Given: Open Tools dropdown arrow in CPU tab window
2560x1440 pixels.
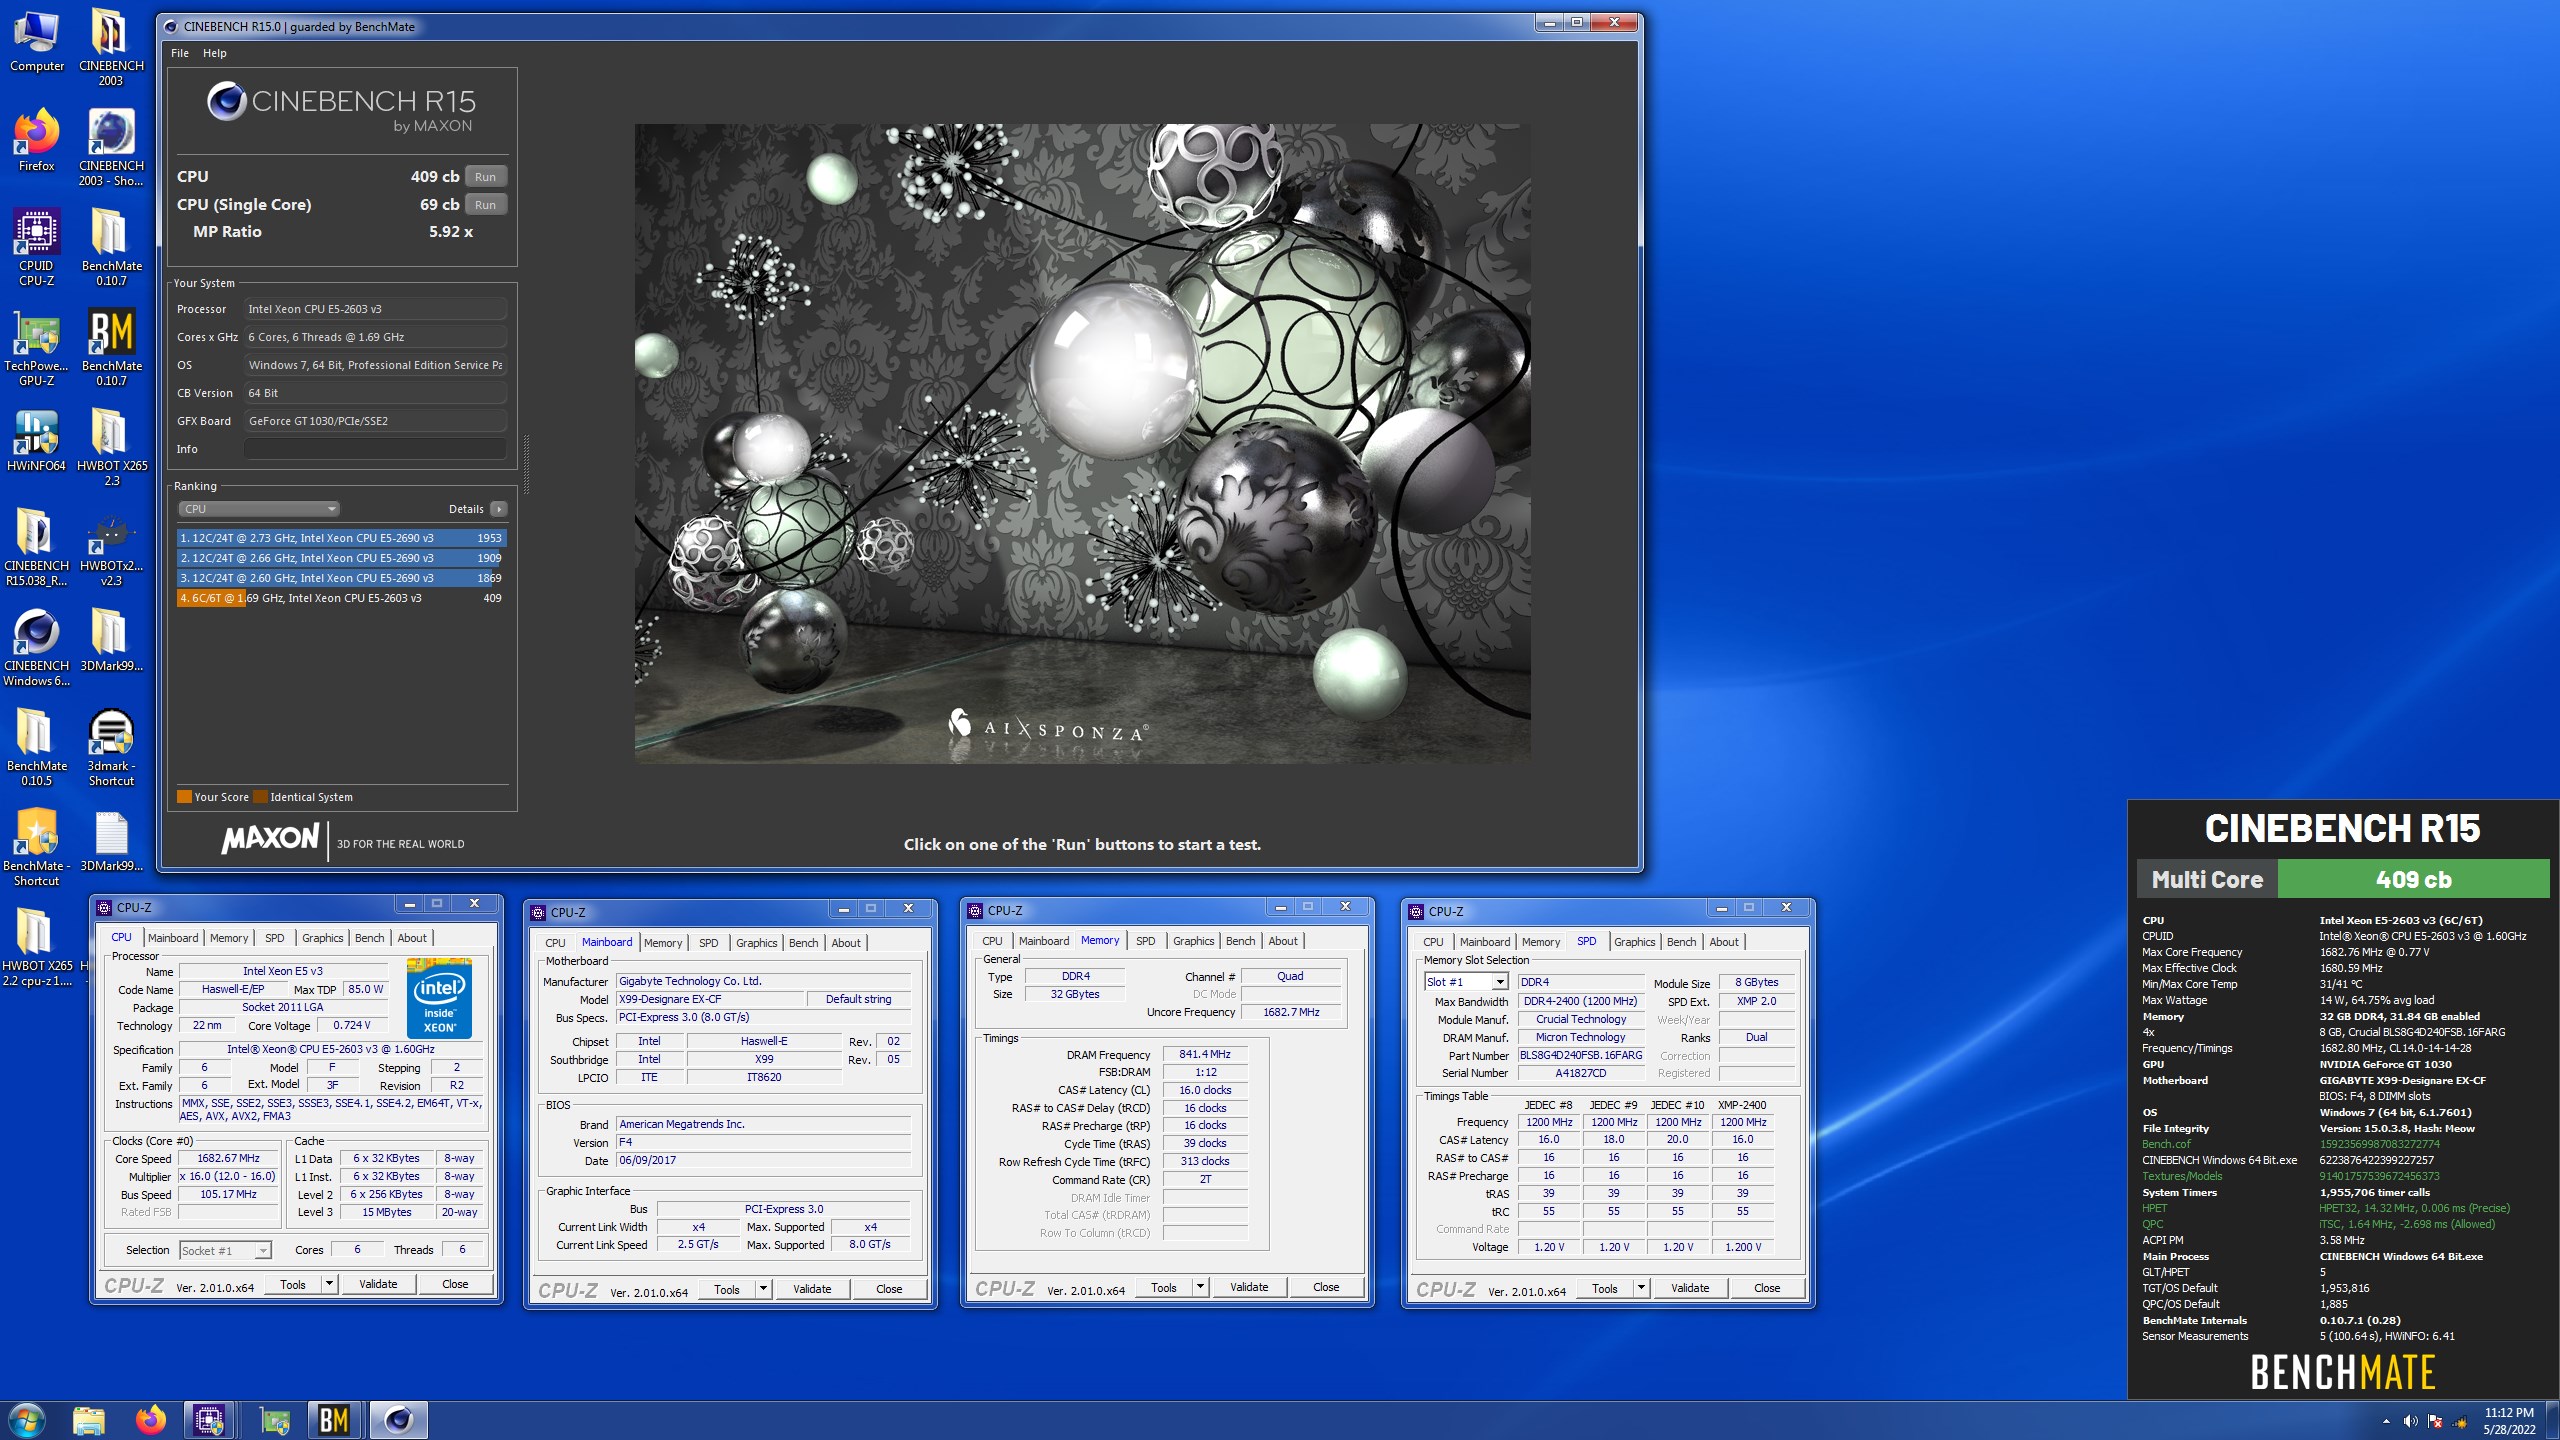Looking at the screenshot, I should pyautogui.click(x=328, y=1284).
